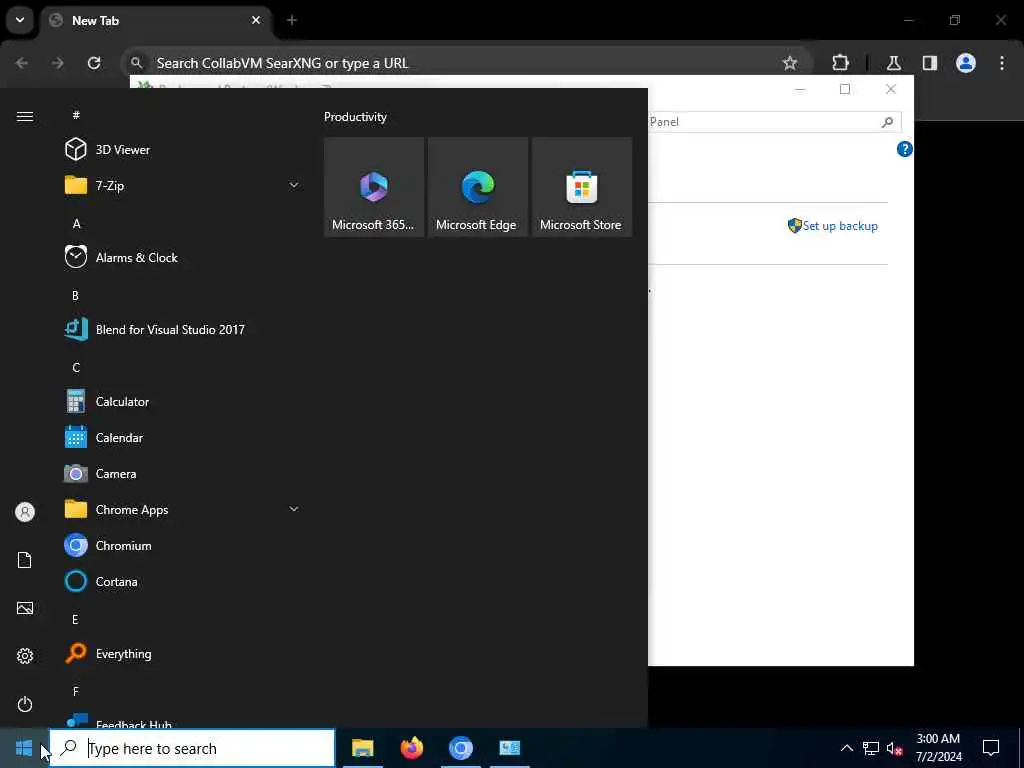Click the muted volume tray icon
The height and width of the screenshot is (768, 1024).
[895, 748]
